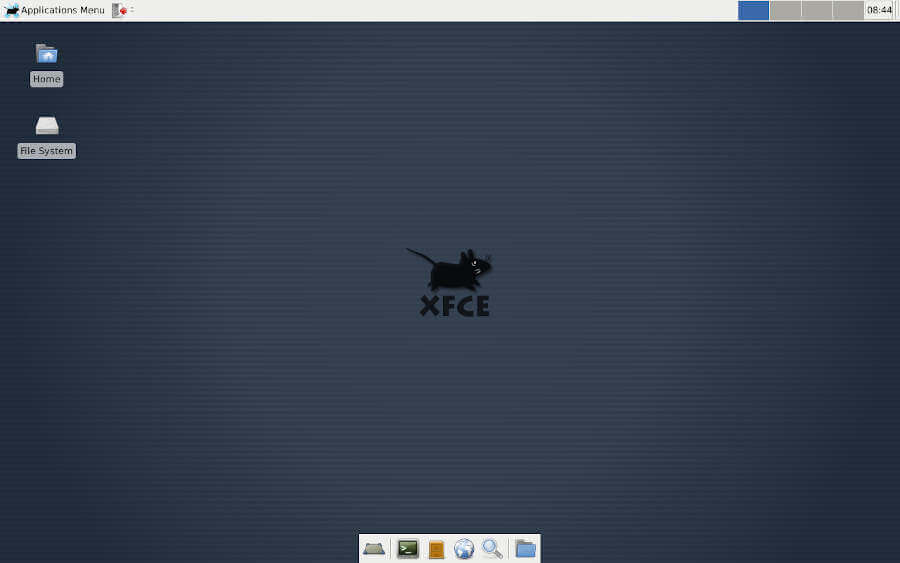900x563 pixels.
Task: Open the Applications Menu
Action: pyautogui.click(x=55, y=10)
